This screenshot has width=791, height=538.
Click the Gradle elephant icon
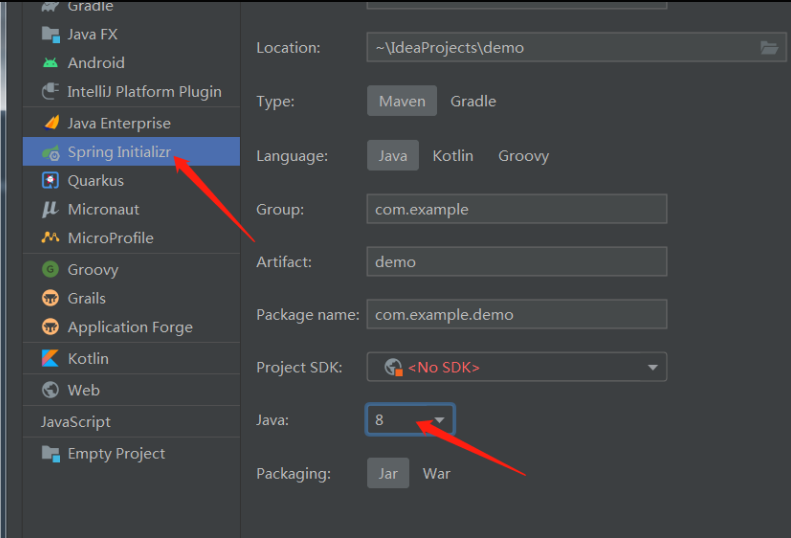coord(50,6)
